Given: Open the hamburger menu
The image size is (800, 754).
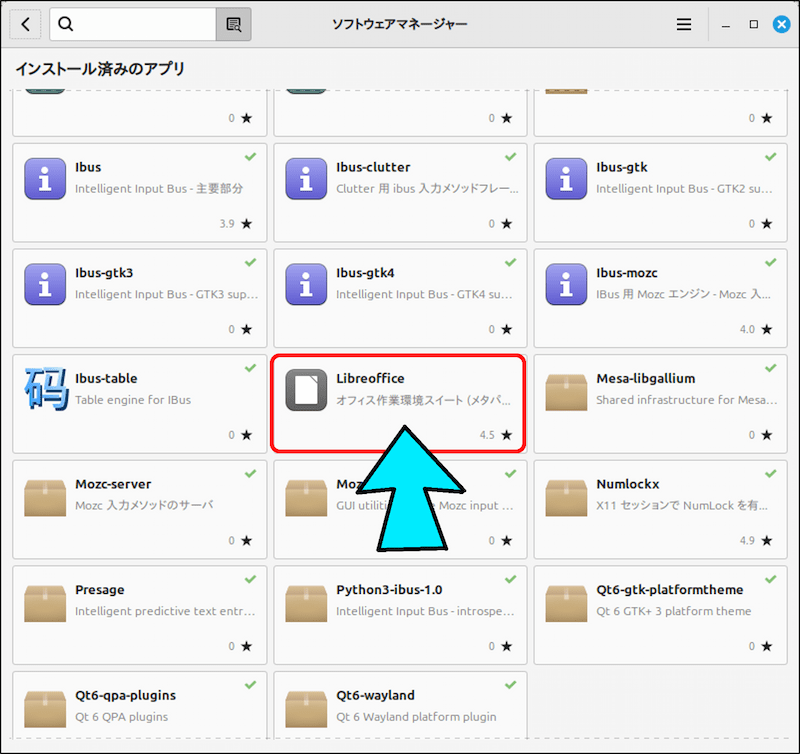Looking at the screenshot, I should (684, 23).
